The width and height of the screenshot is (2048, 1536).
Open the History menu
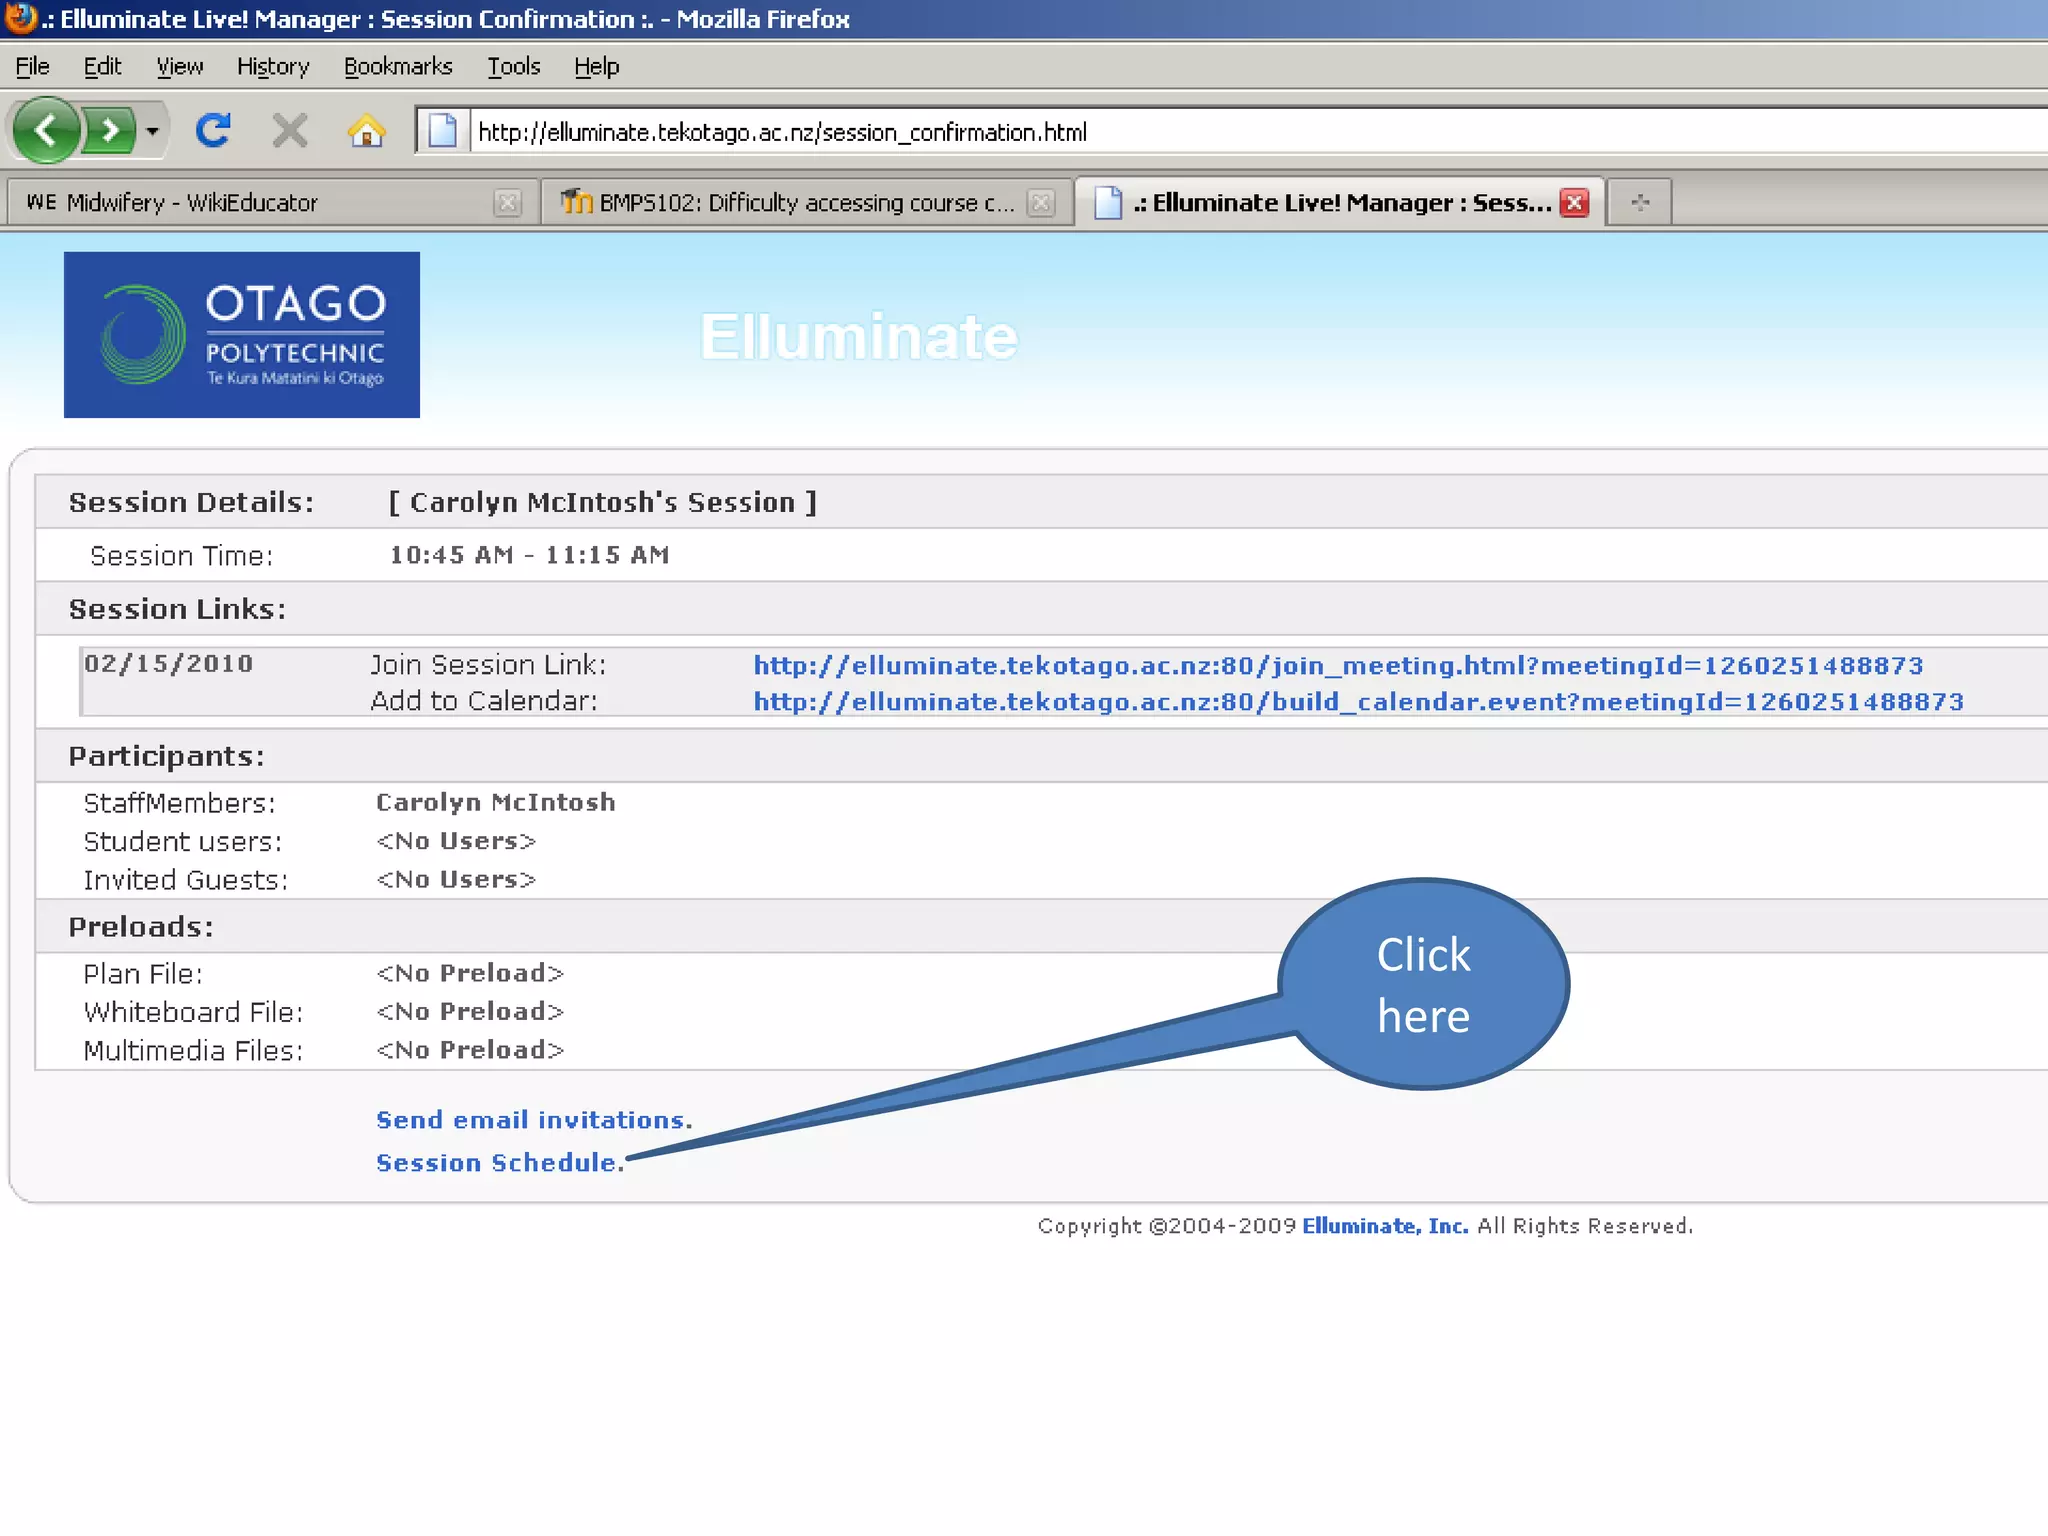(x=272, y=67)
